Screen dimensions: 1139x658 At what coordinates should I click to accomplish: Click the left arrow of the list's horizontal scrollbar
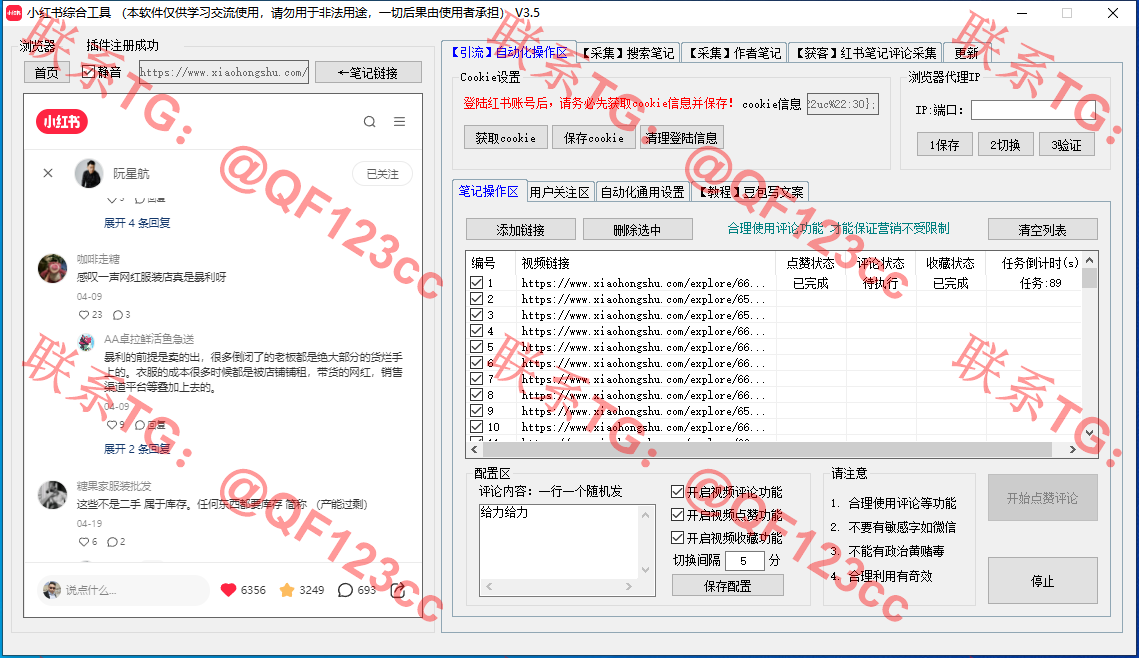pos(474,450)
